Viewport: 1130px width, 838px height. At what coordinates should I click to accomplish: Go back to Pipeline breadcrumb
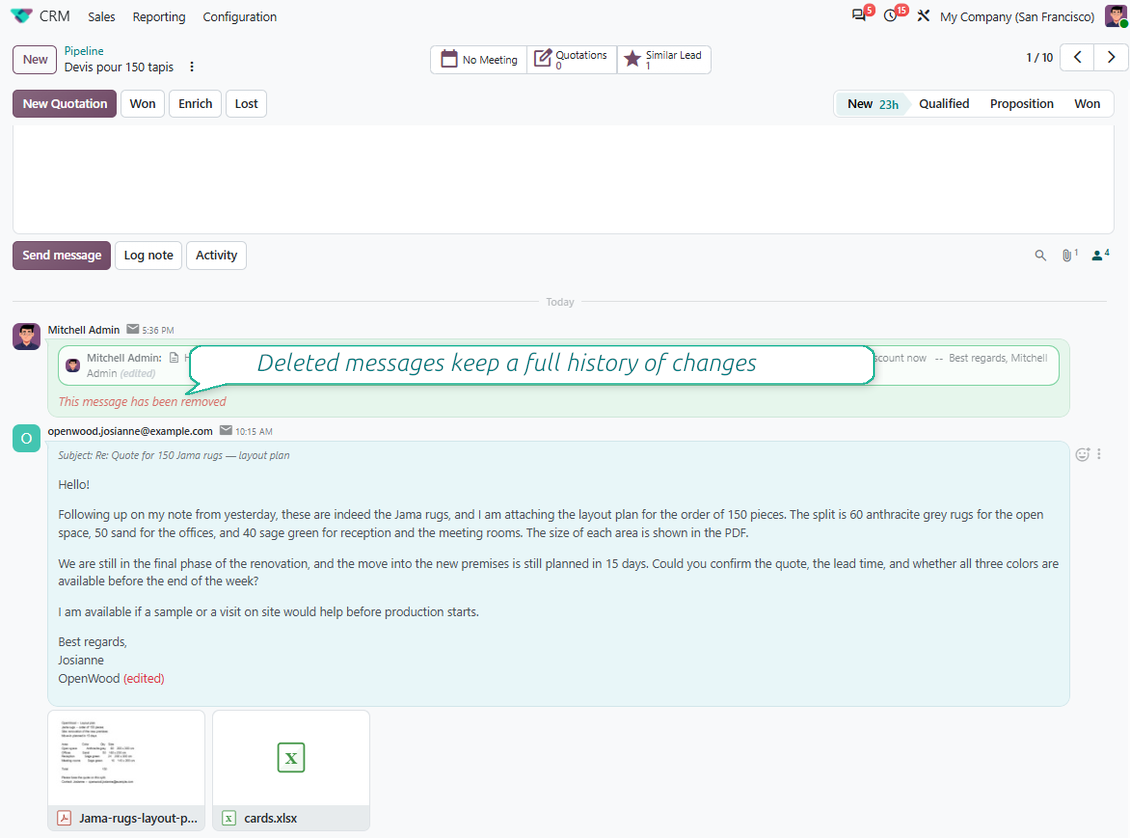click(84, 50)
